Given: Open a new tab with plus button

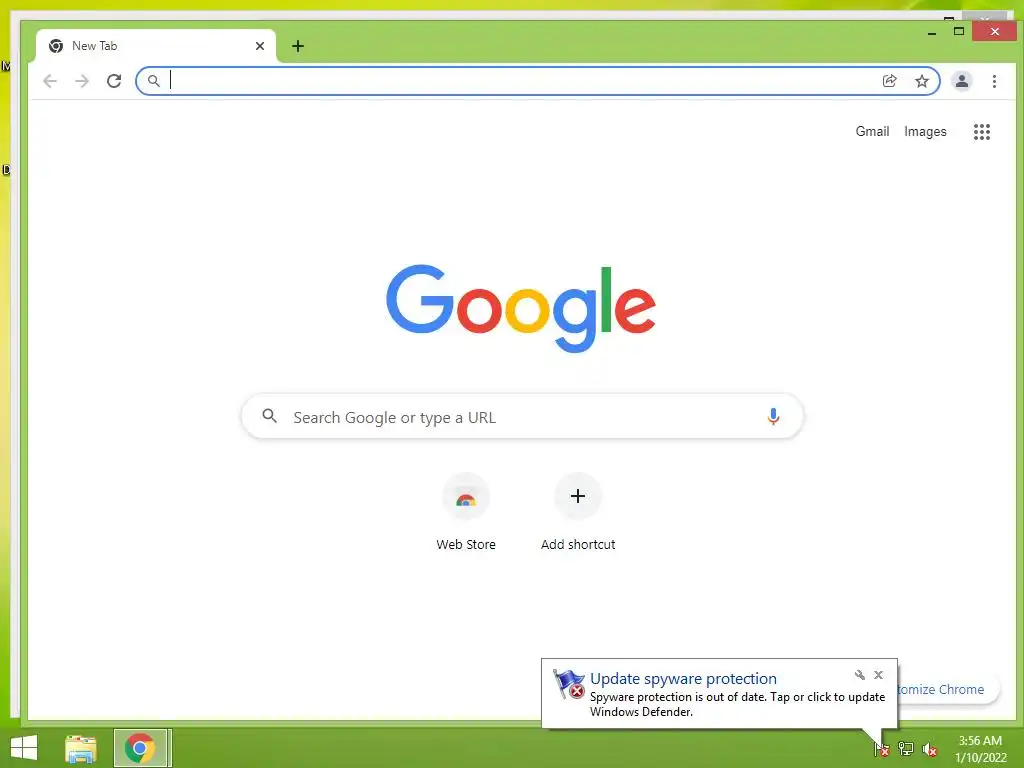Looking at the screenshot, I should point(298,46).
